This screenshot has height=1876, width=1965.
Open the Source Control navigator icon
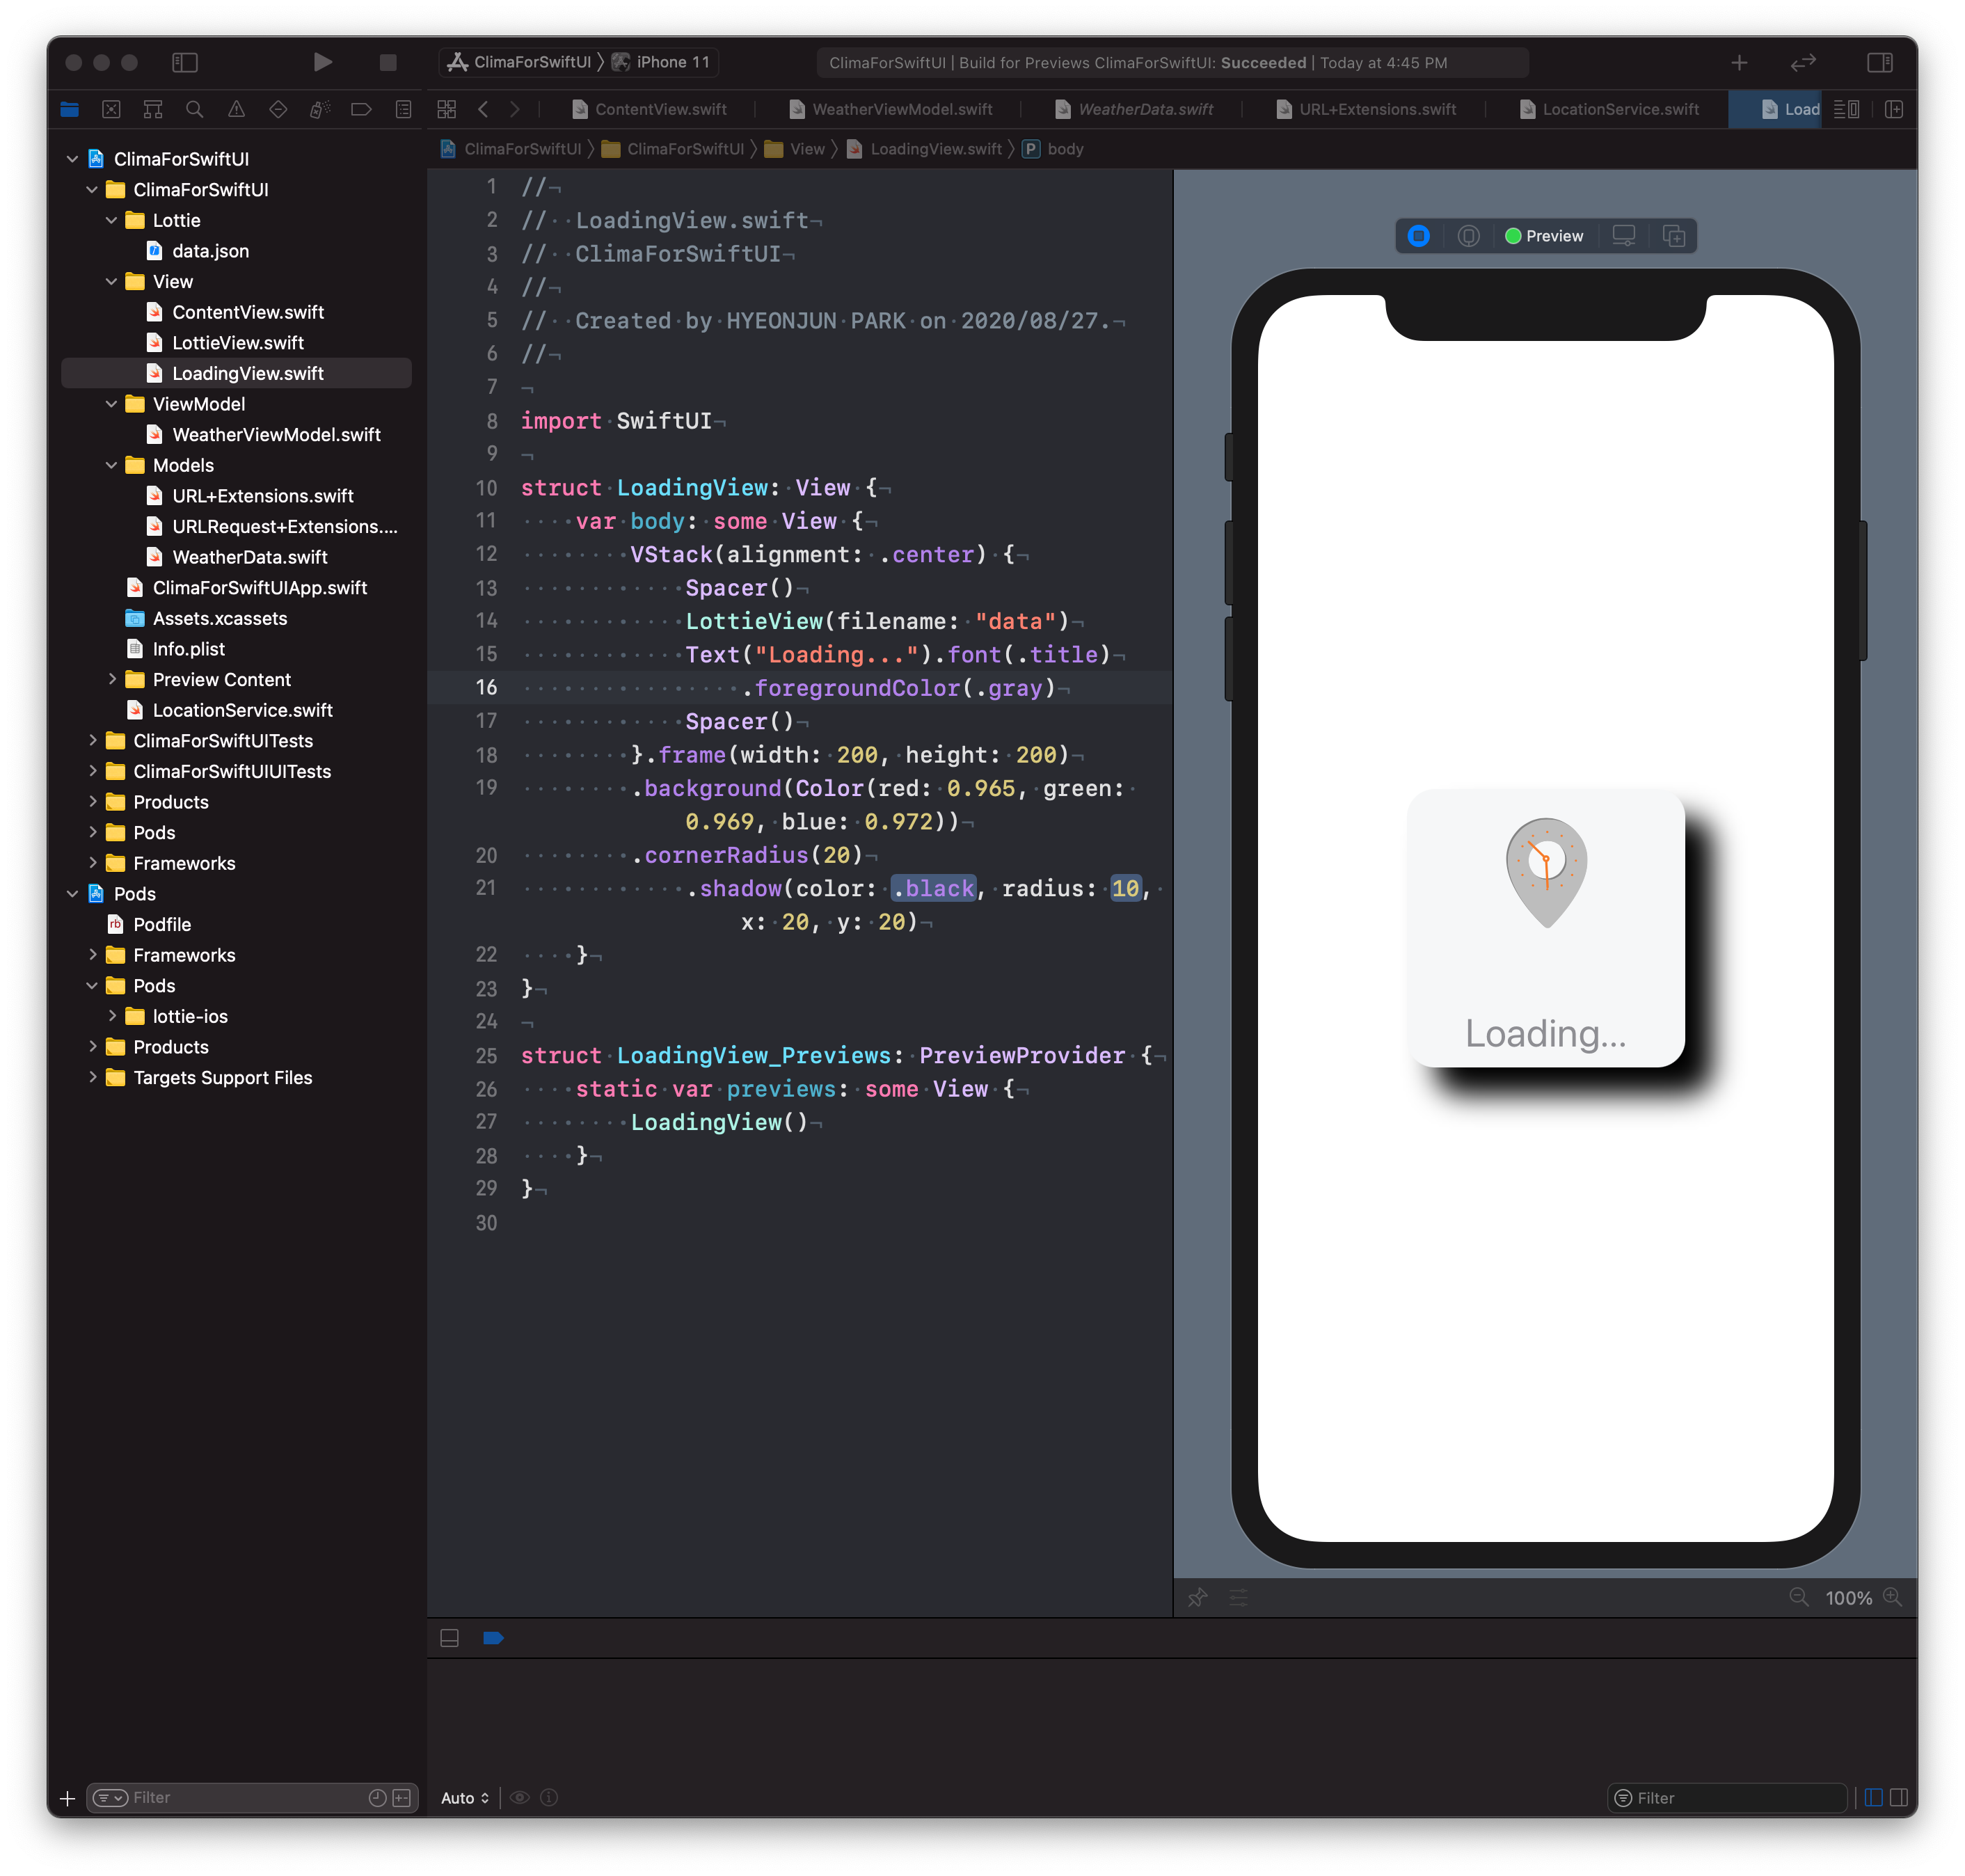pos(111,110)
